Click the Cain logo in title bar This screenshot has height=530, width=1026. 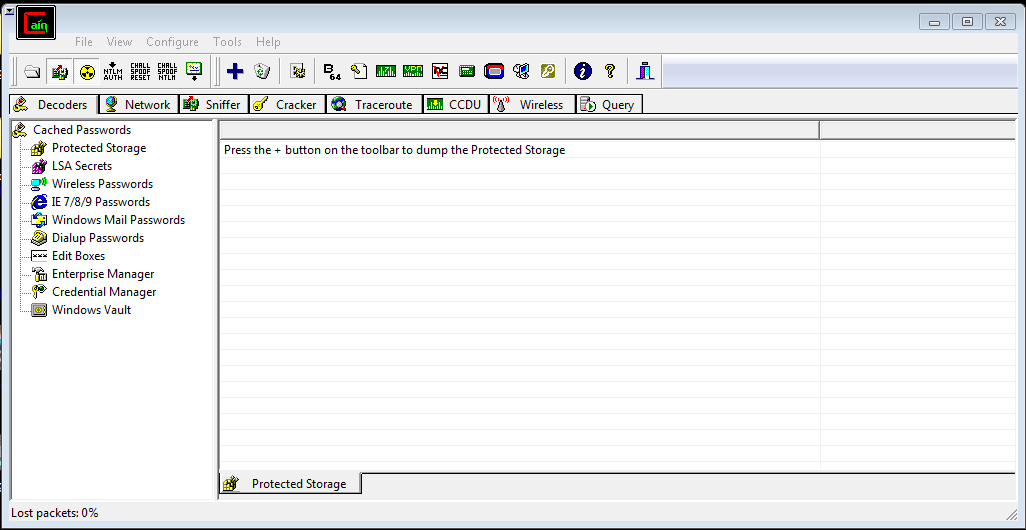click(35, 24)
